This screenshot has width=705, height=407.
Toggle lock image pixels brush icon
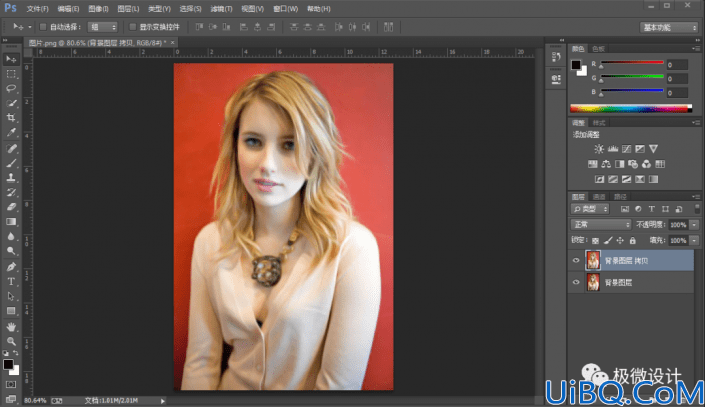pyautogui.click(x=608, y=241)
